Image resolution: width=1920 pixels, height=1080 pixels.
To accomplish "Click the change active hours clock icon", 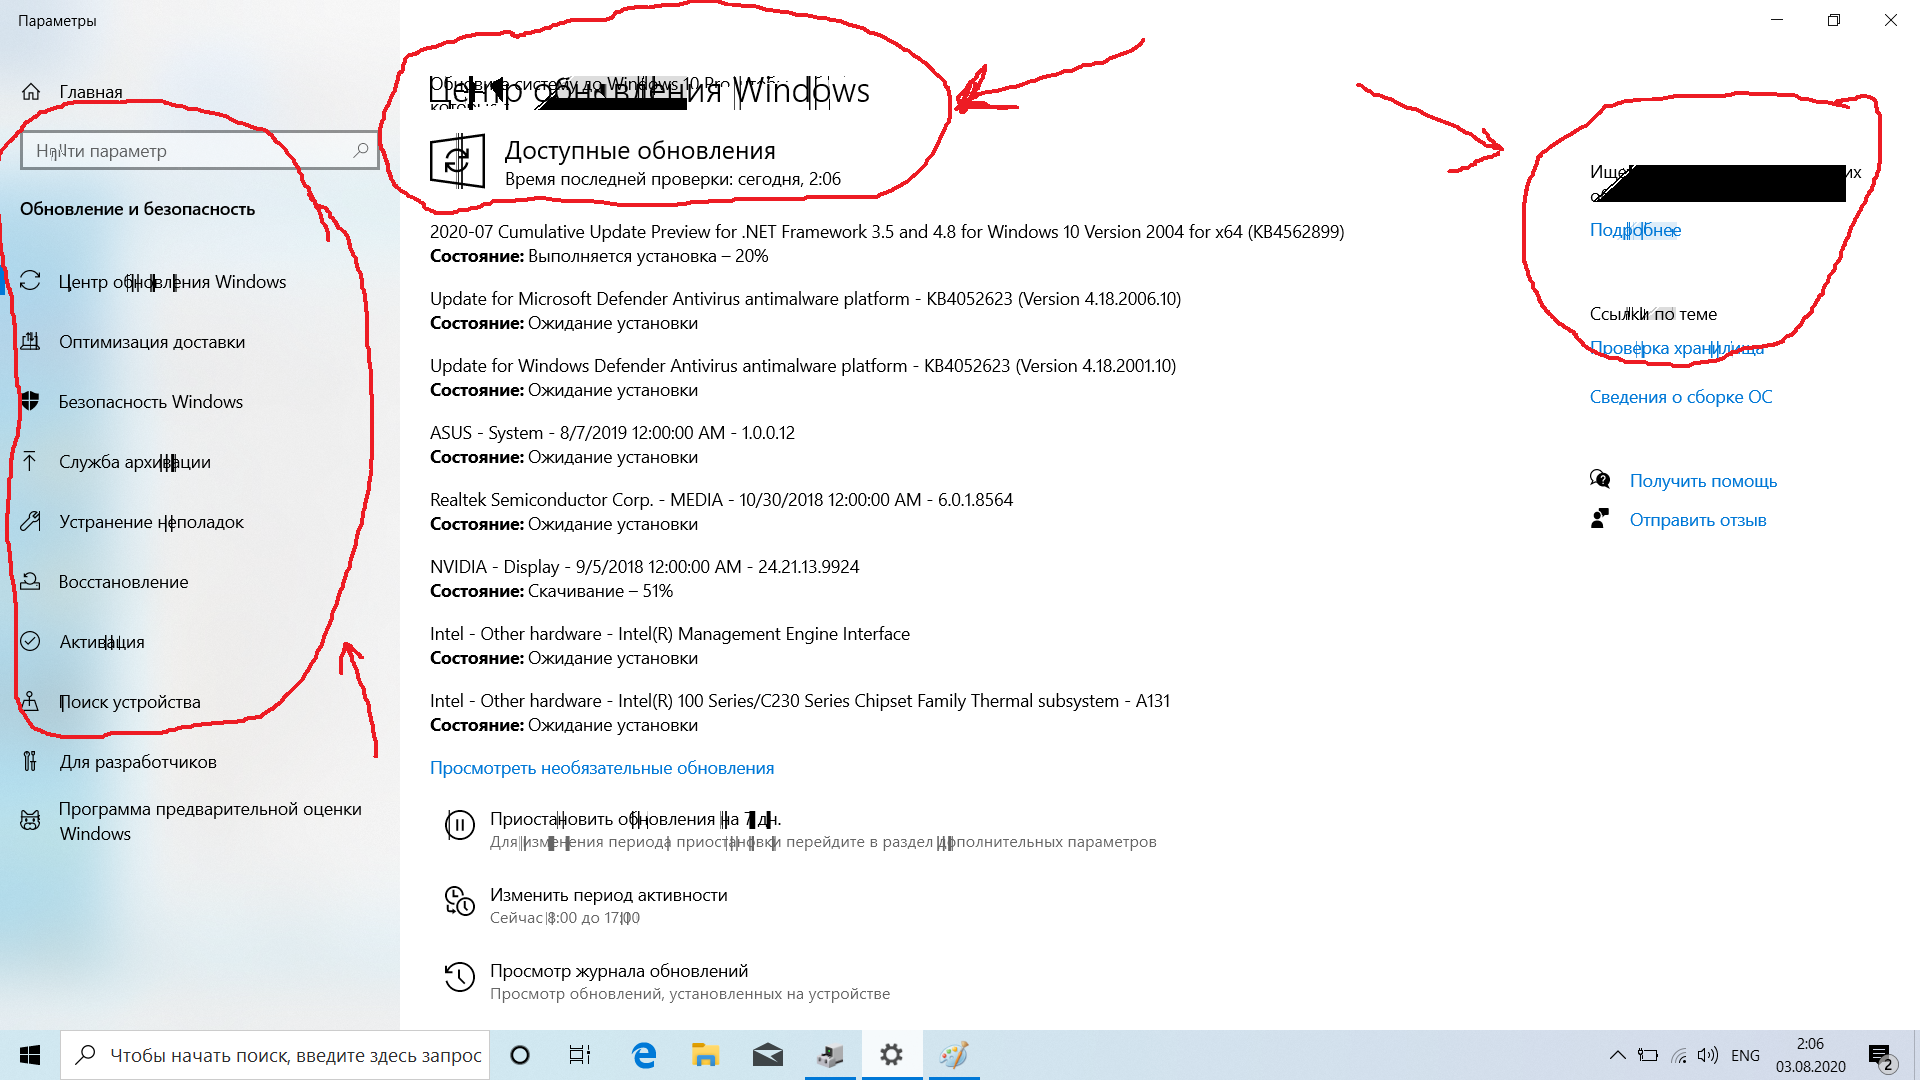I will [x=459, y=901].
